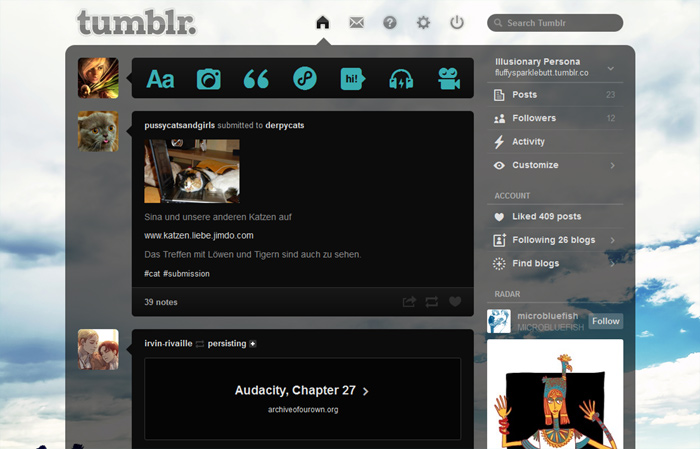Expand the Customize chevron
The image size is (700, 449).
(x=612, y=166)
